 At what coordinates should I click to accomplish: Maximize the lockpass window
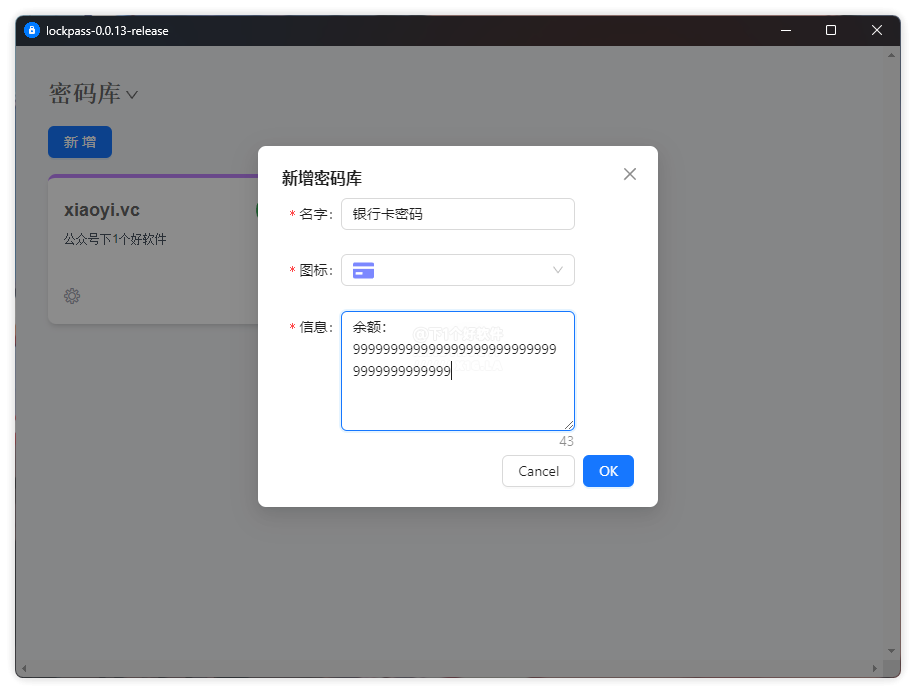pos(831,30)
